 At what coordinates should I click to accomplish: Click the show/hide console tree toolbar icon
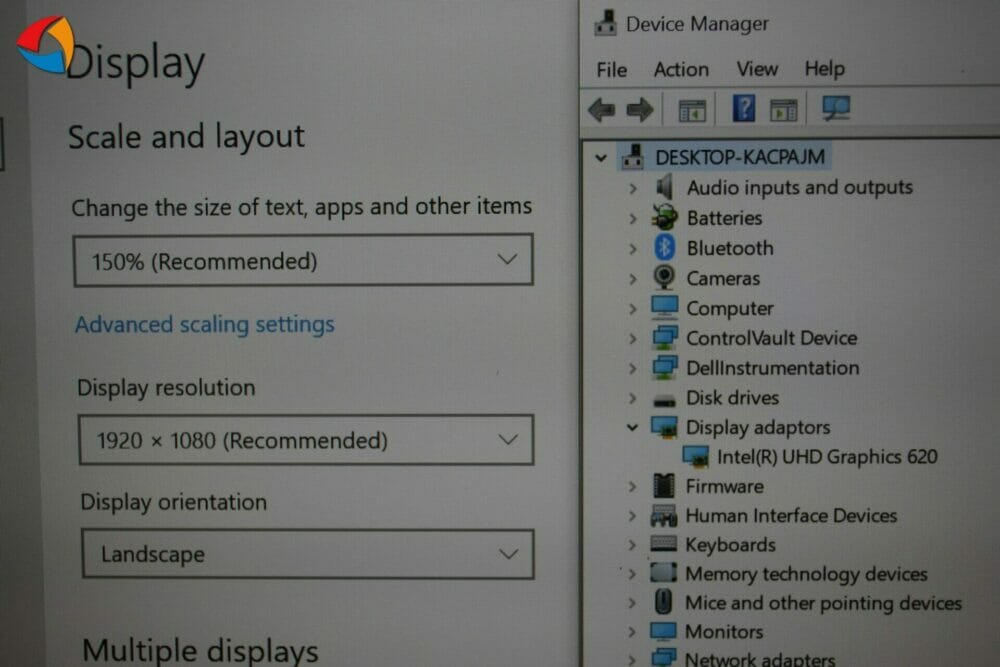(692, 111)
